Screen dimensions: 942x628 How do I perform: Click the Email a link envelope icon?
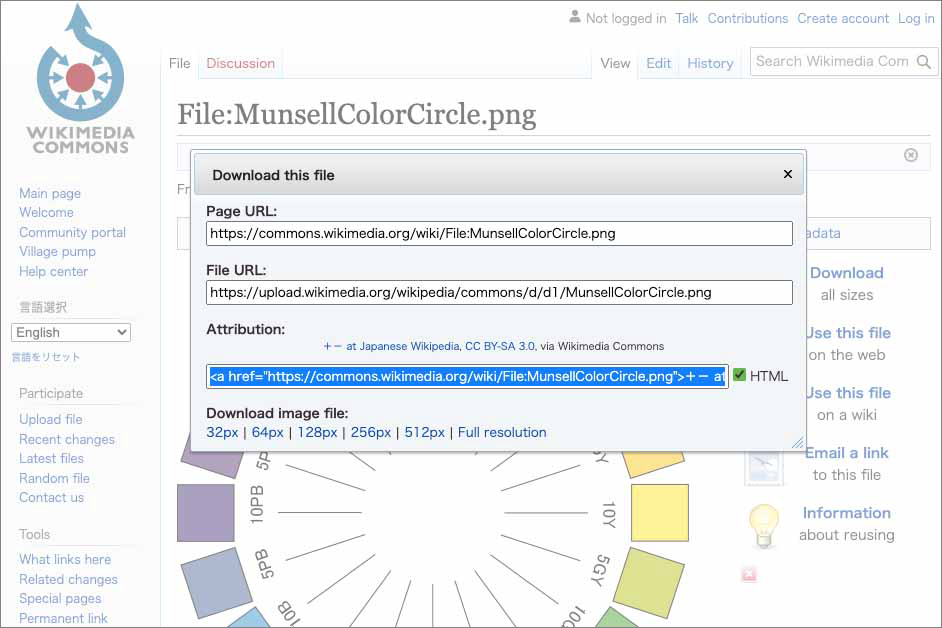764,465
